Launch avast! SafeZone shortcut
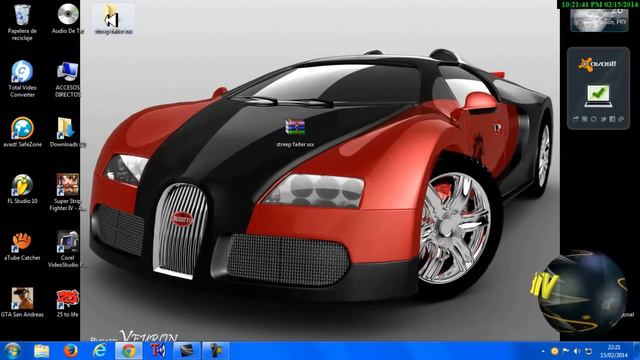Image resolution: width=640 pixels, height=360 pixels. pos(22,132)
